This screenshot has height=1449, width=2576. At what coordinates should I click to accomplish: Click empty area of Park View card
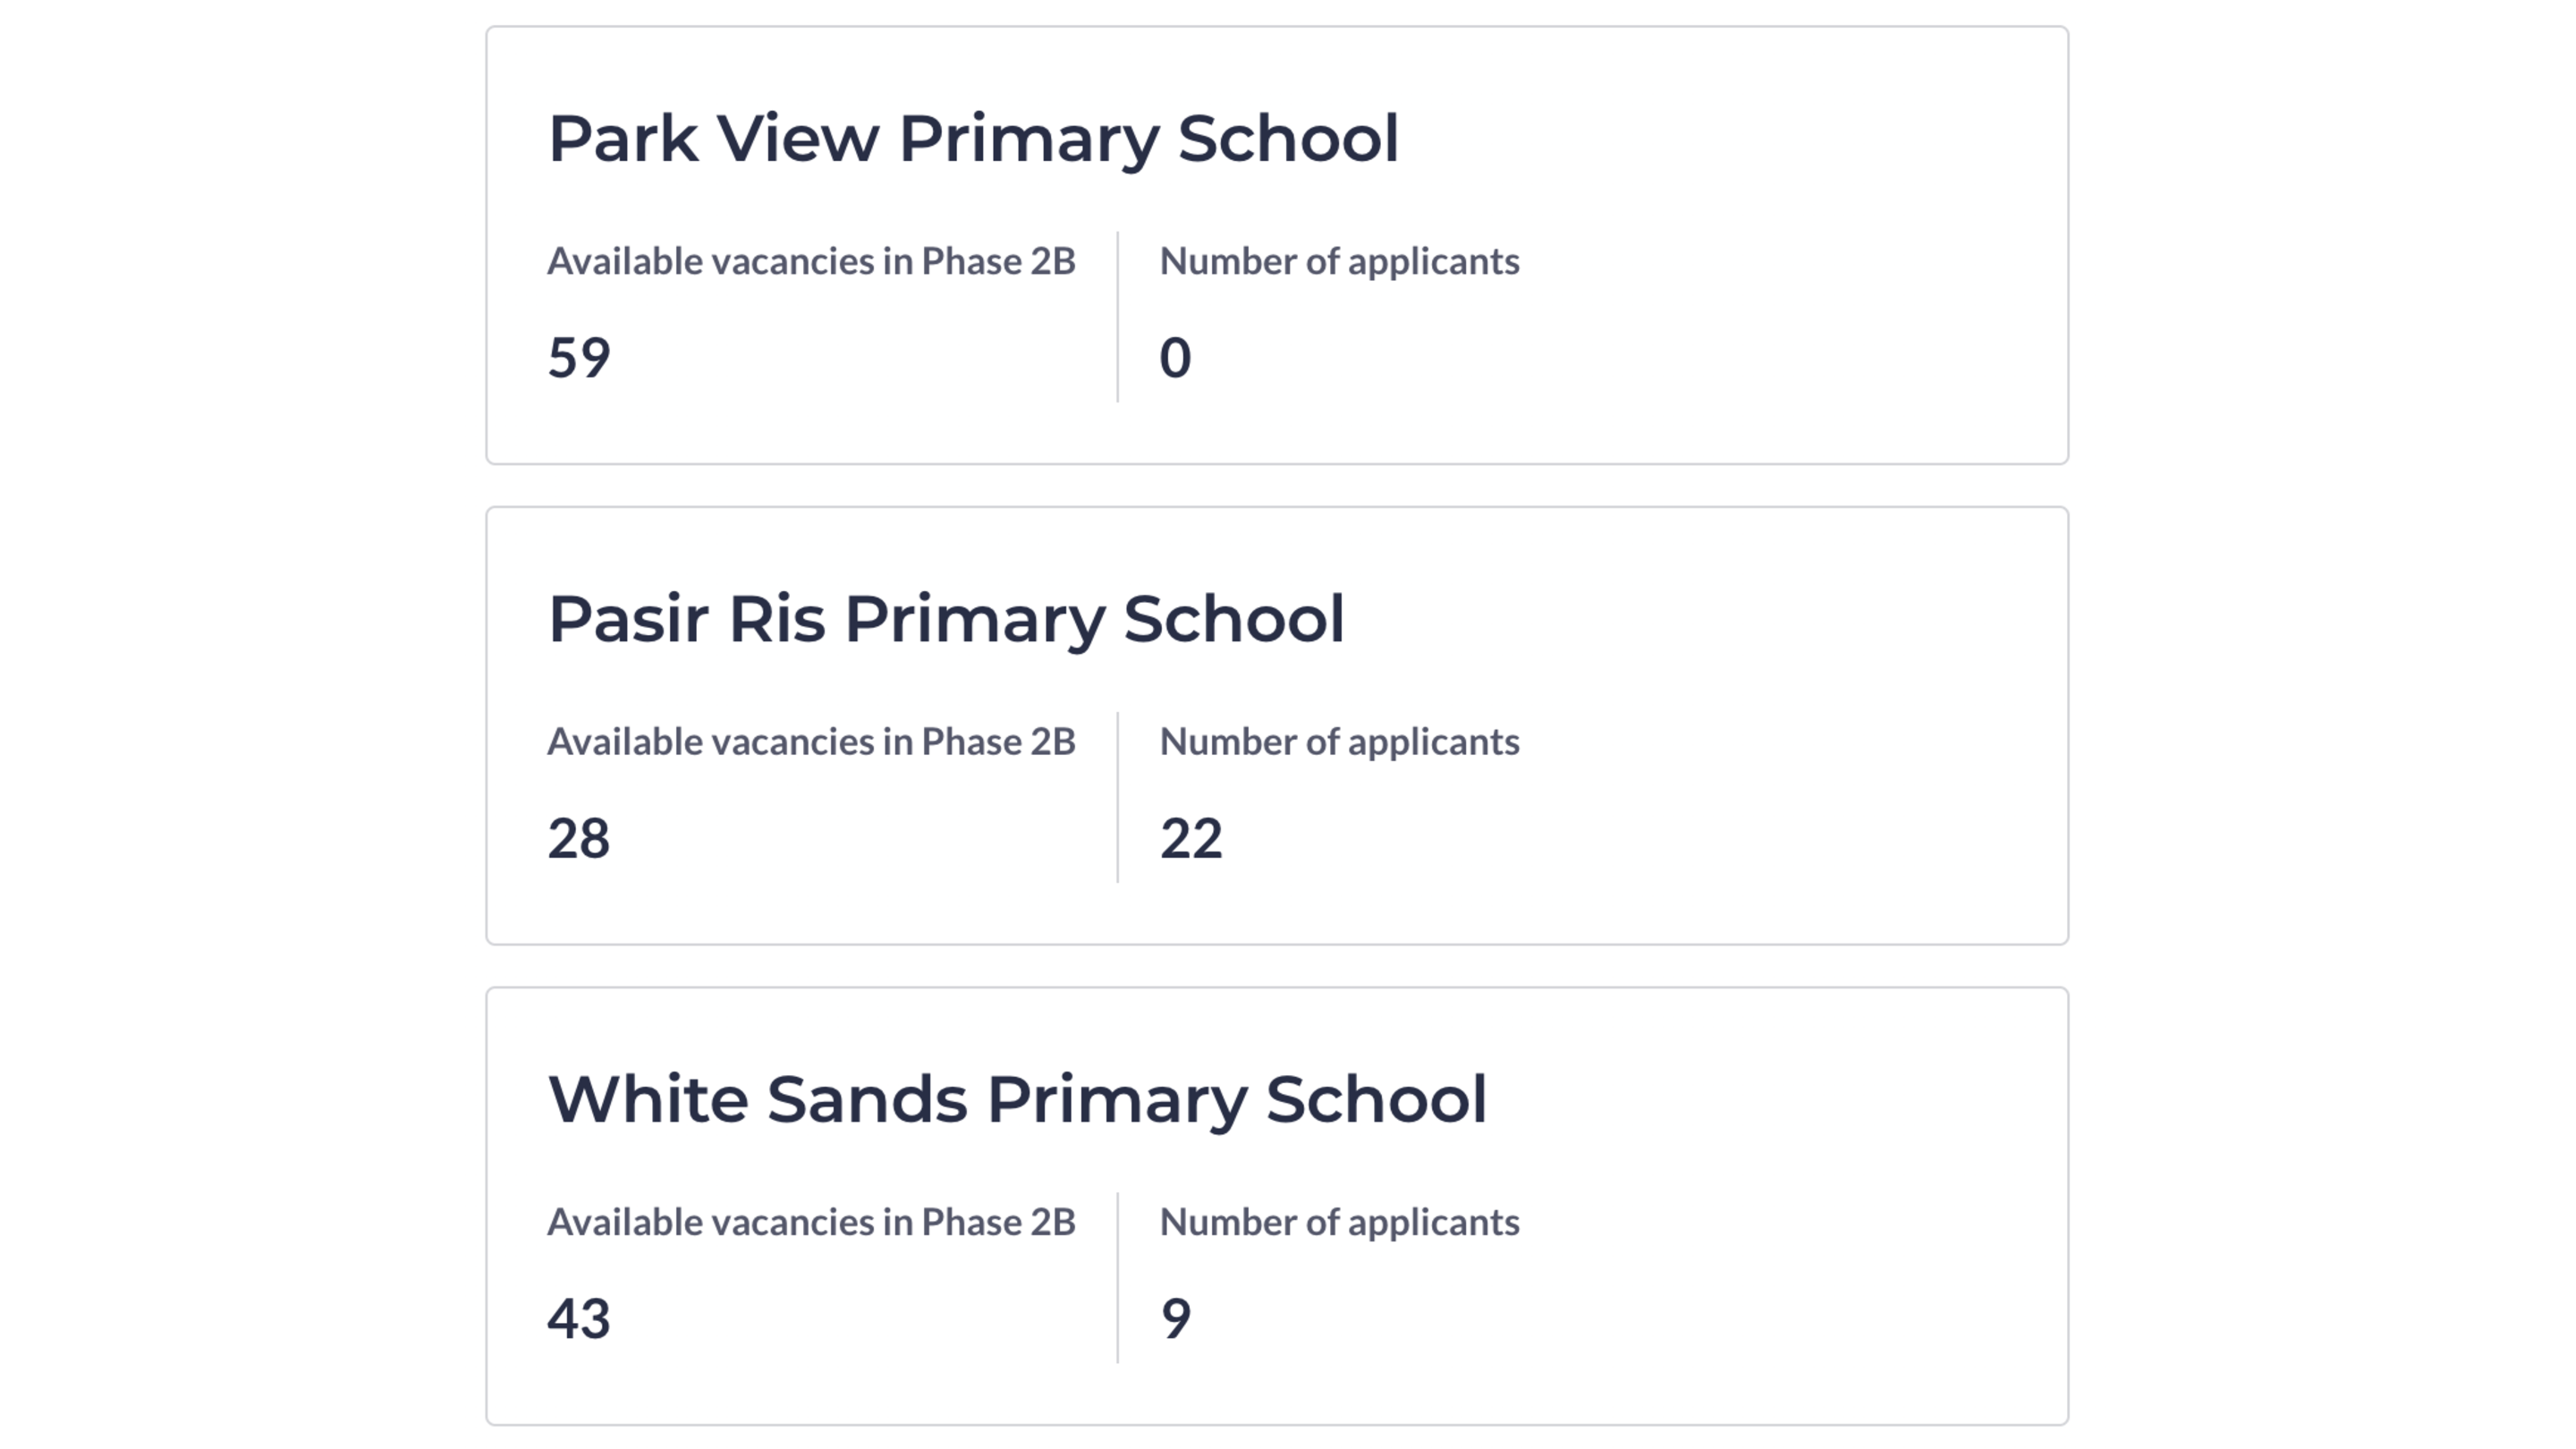1800,320
